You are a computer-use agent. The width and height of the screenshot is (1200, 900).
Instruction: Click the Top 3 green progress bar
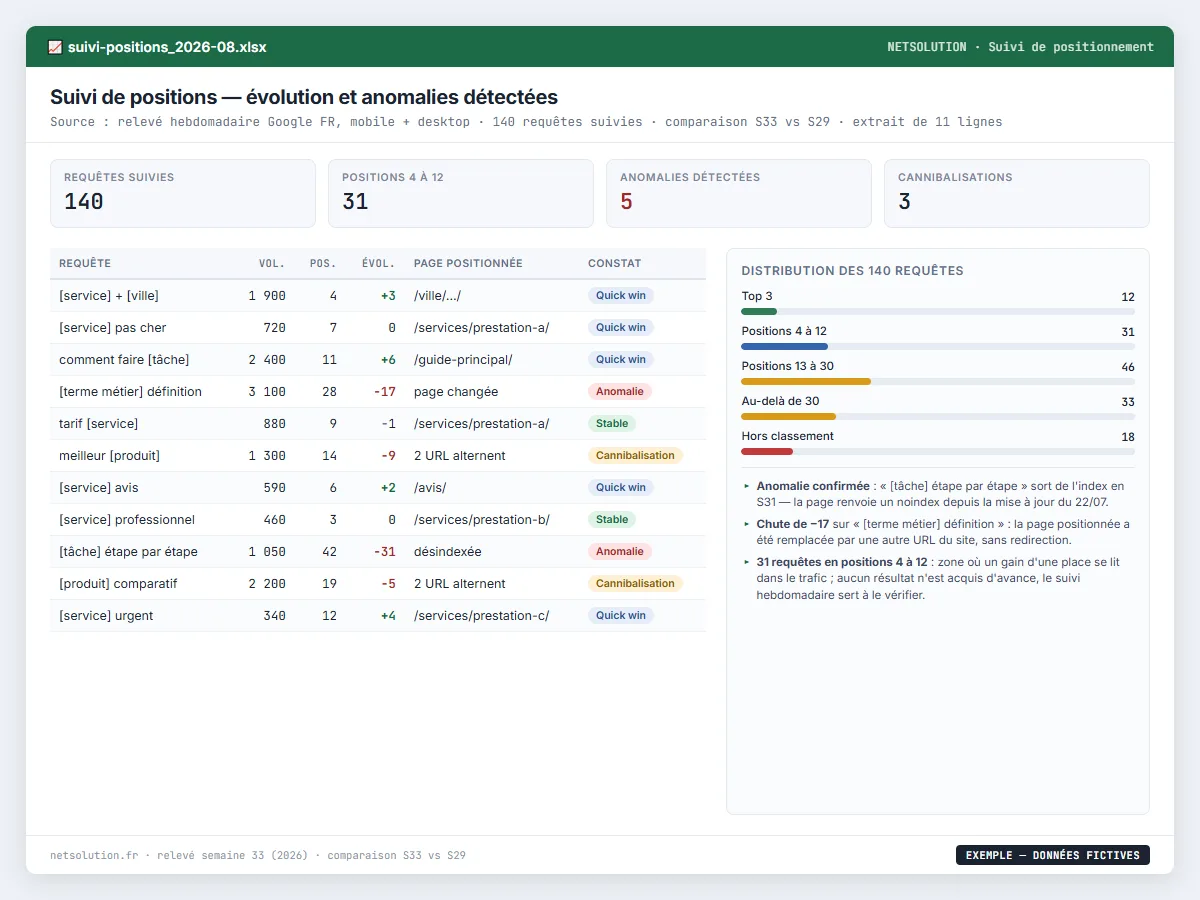point(759,311)
